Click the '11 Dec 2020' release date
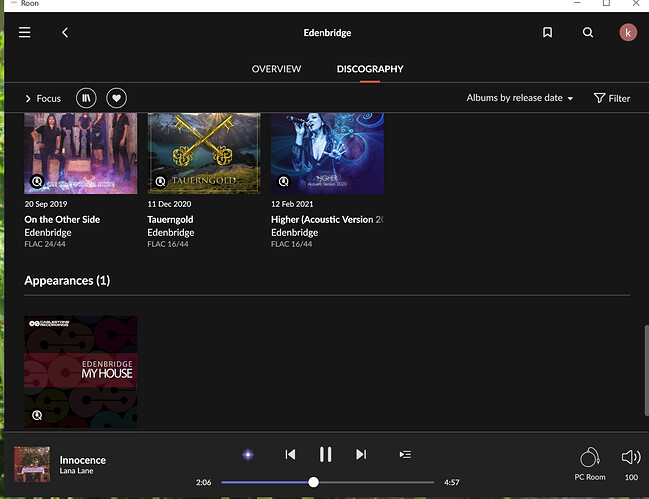This screenshot has width=649, height=499. [x=169, y=204]
